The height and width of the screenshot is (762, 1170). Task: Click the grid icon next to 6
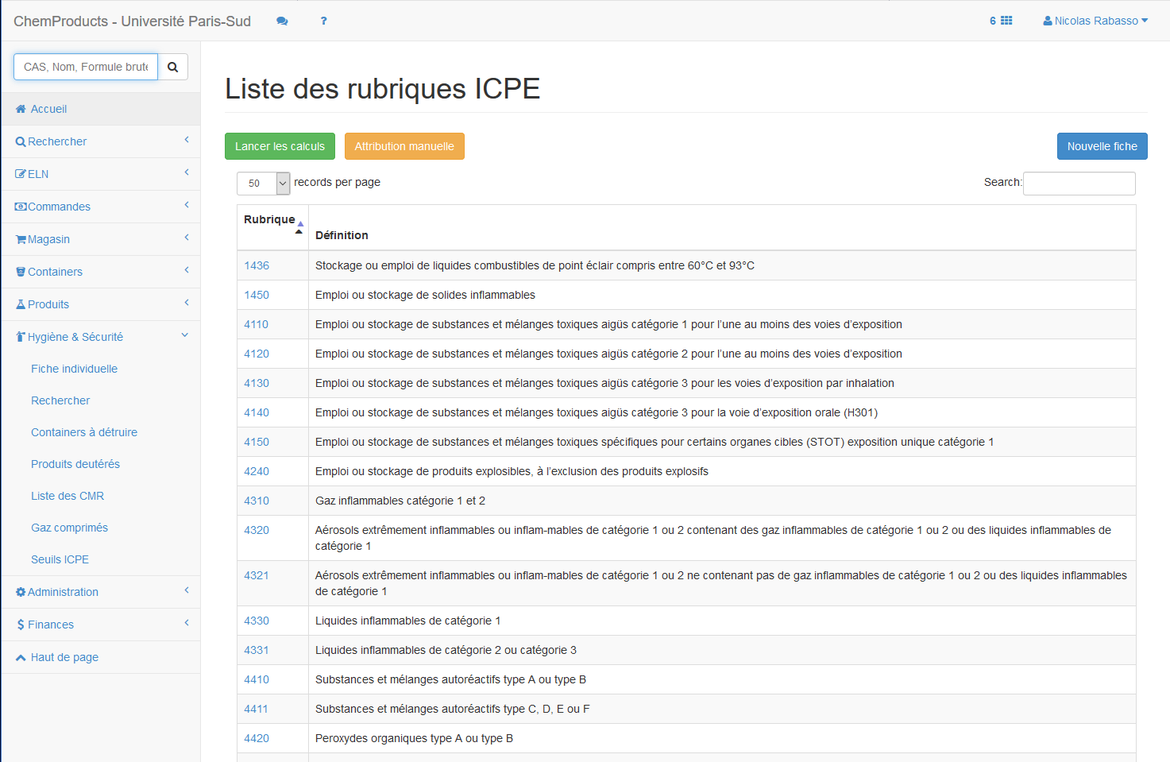[x=1007, y=21]
